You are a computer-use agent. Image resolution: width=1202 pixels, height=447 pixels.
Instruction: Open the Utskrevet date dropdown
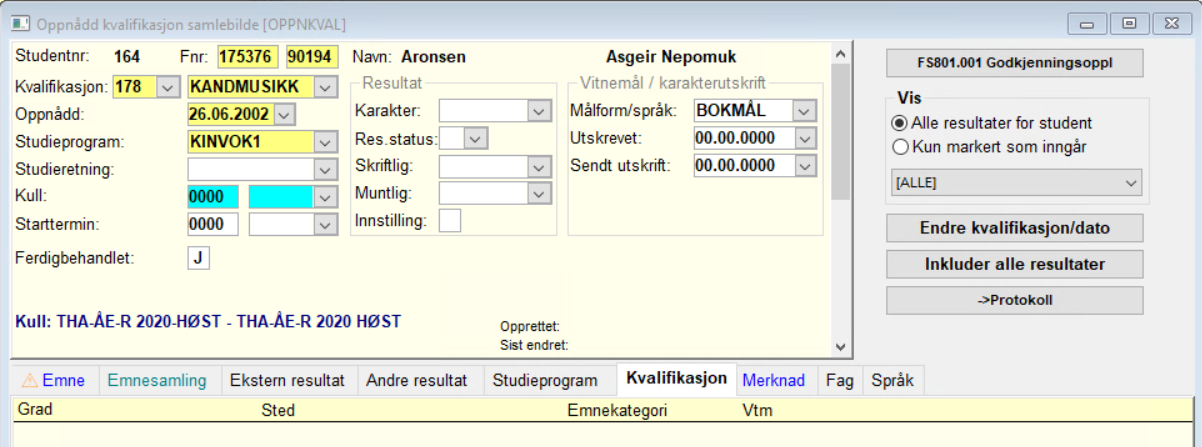[804, 138]
